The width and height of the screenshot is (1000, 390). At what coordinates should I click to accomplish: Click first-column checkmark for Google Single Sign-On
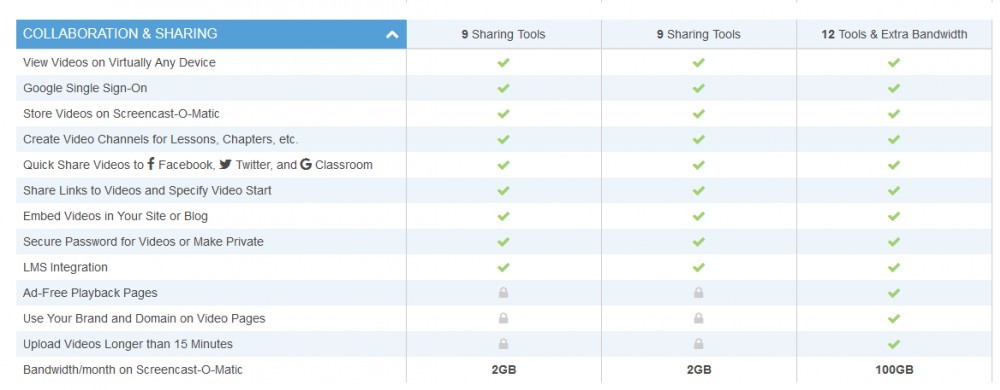[503, 88]
